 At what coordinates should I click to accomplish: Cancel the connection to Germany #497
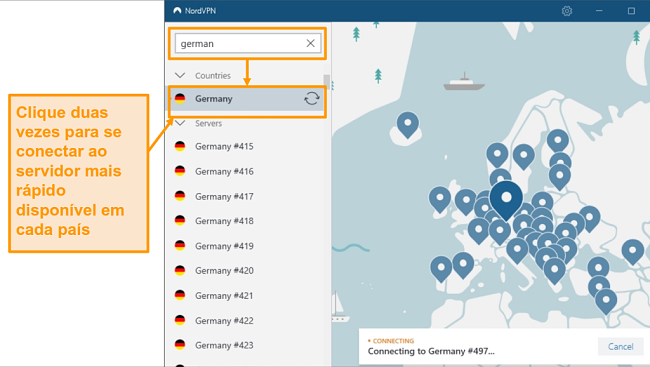point(621,347)
